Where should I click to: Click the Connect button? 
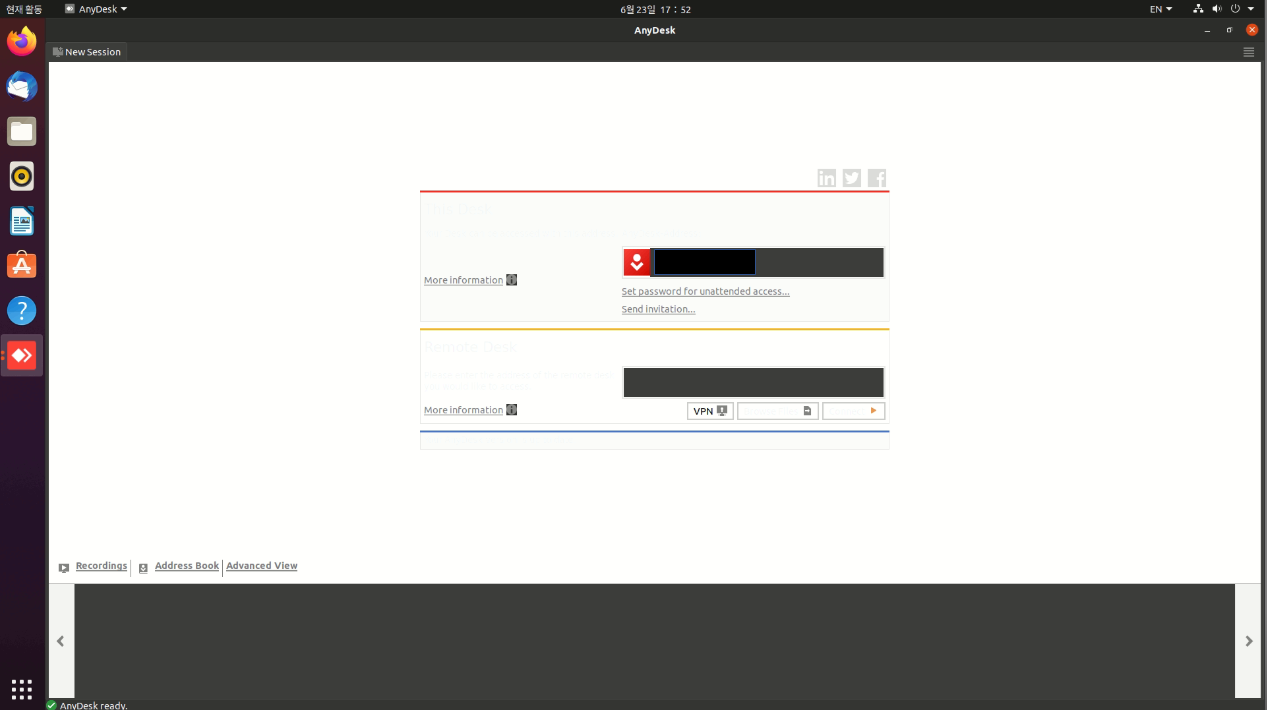click(x=853, y=411)
